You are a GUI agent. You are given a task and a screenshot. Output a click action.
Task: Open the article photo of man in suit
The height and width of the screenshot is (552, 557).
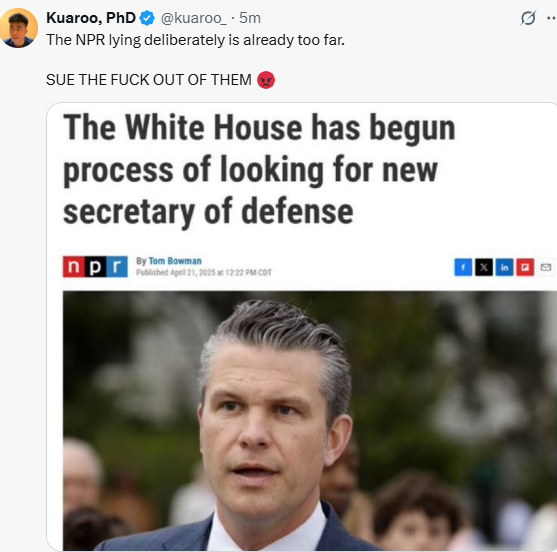click(310, 421)
